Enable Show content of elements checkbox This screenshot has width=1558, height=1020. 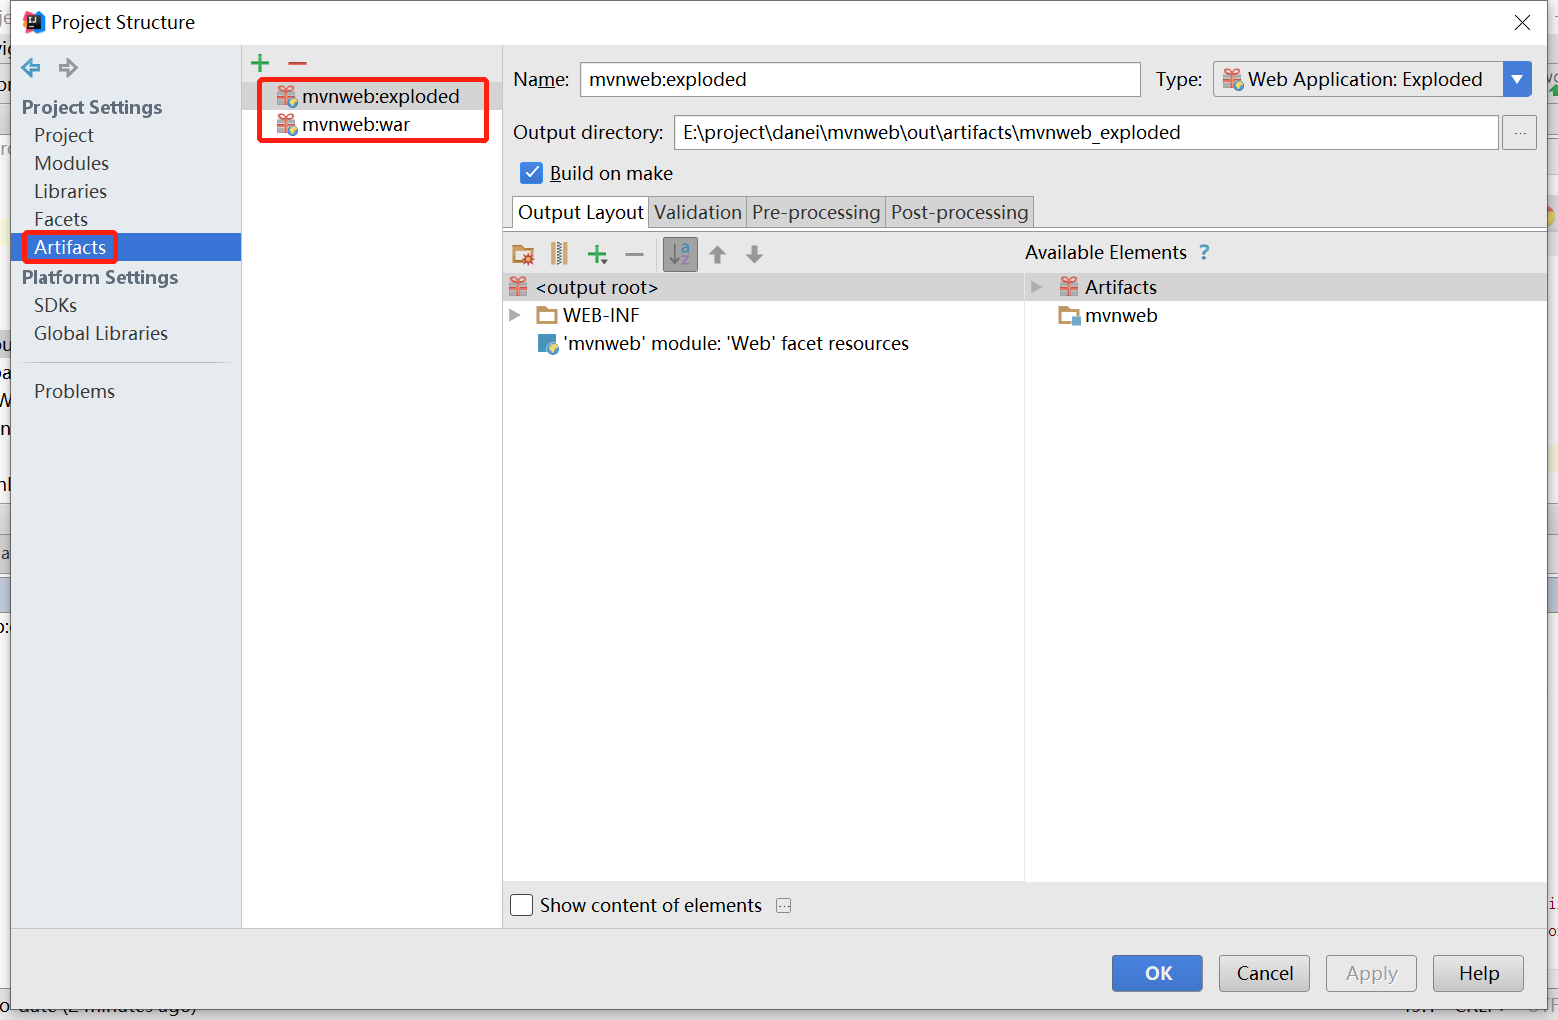tap(522, 905)
